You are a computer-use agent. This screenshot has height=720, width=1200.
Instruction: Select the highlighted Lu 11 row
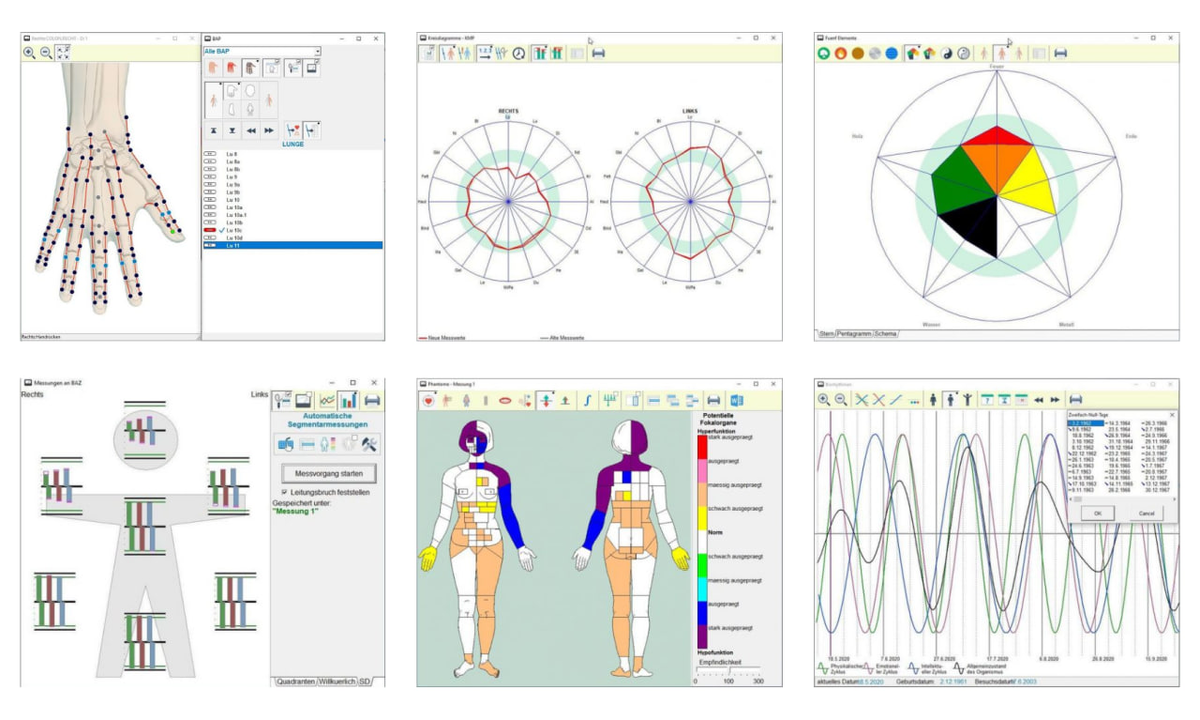(293, 245)
